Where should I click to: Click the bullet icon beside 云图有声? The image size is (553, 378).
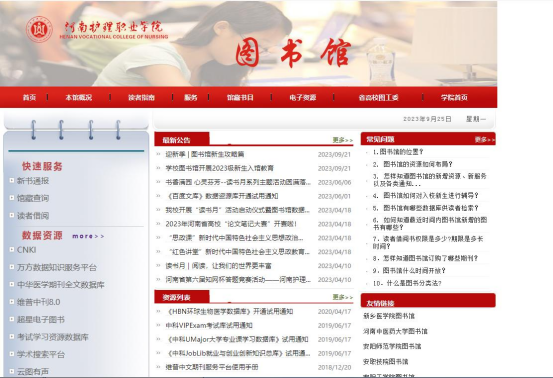pos(12,371)
